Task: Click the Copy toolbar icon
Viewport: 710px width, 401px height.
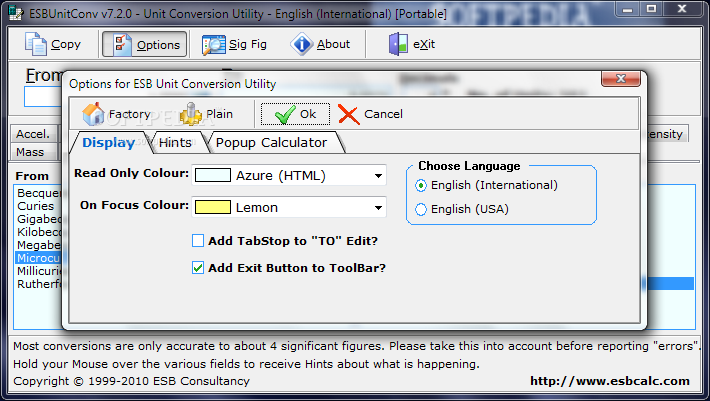Action: tap(35, 44)
